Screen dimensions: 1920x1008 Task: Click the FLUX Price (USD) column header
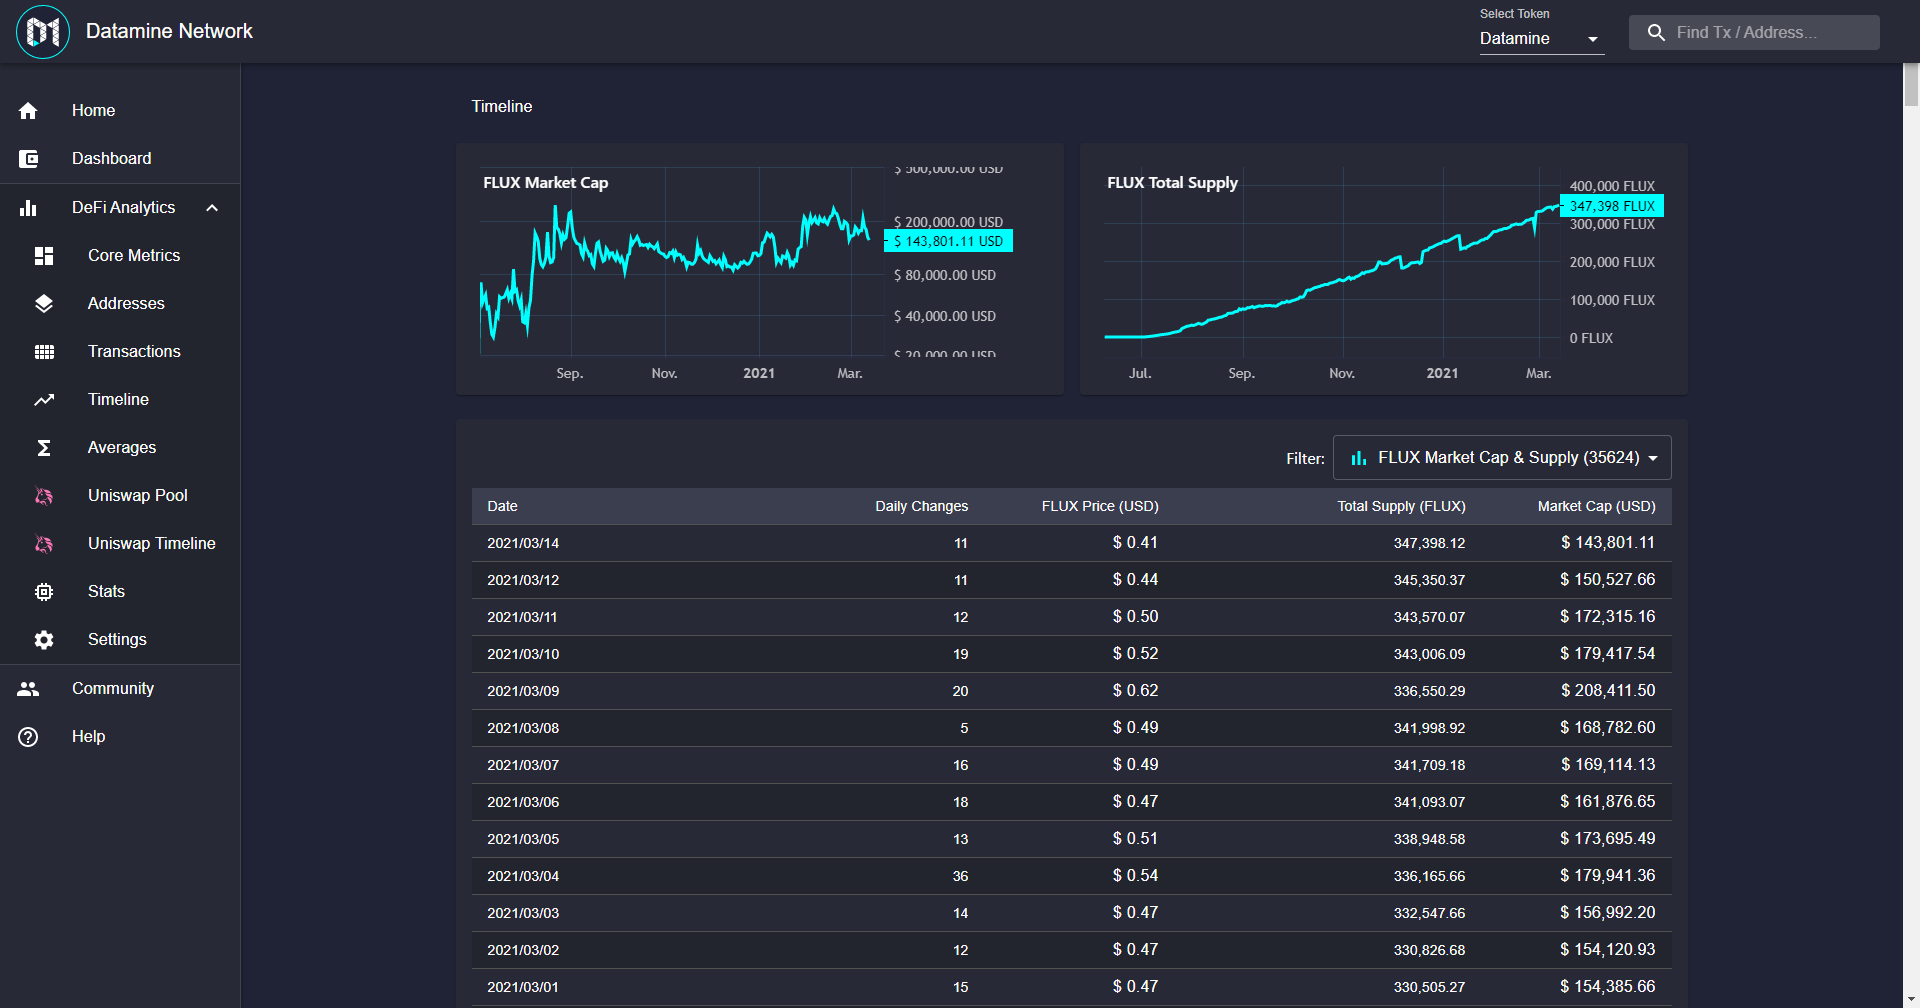tap(1100, 507)
